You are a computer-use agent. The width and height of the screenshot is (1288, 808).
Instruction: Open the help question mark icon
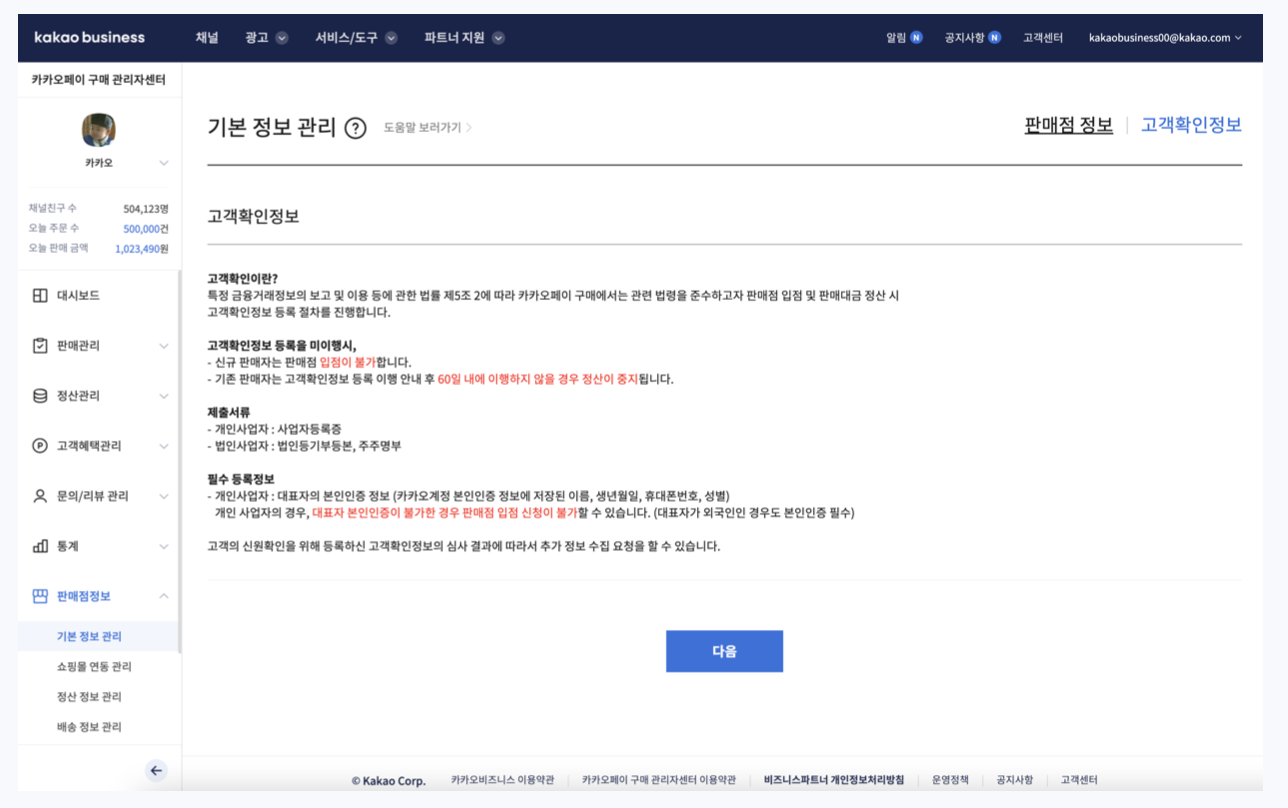[x=355, y=128]
